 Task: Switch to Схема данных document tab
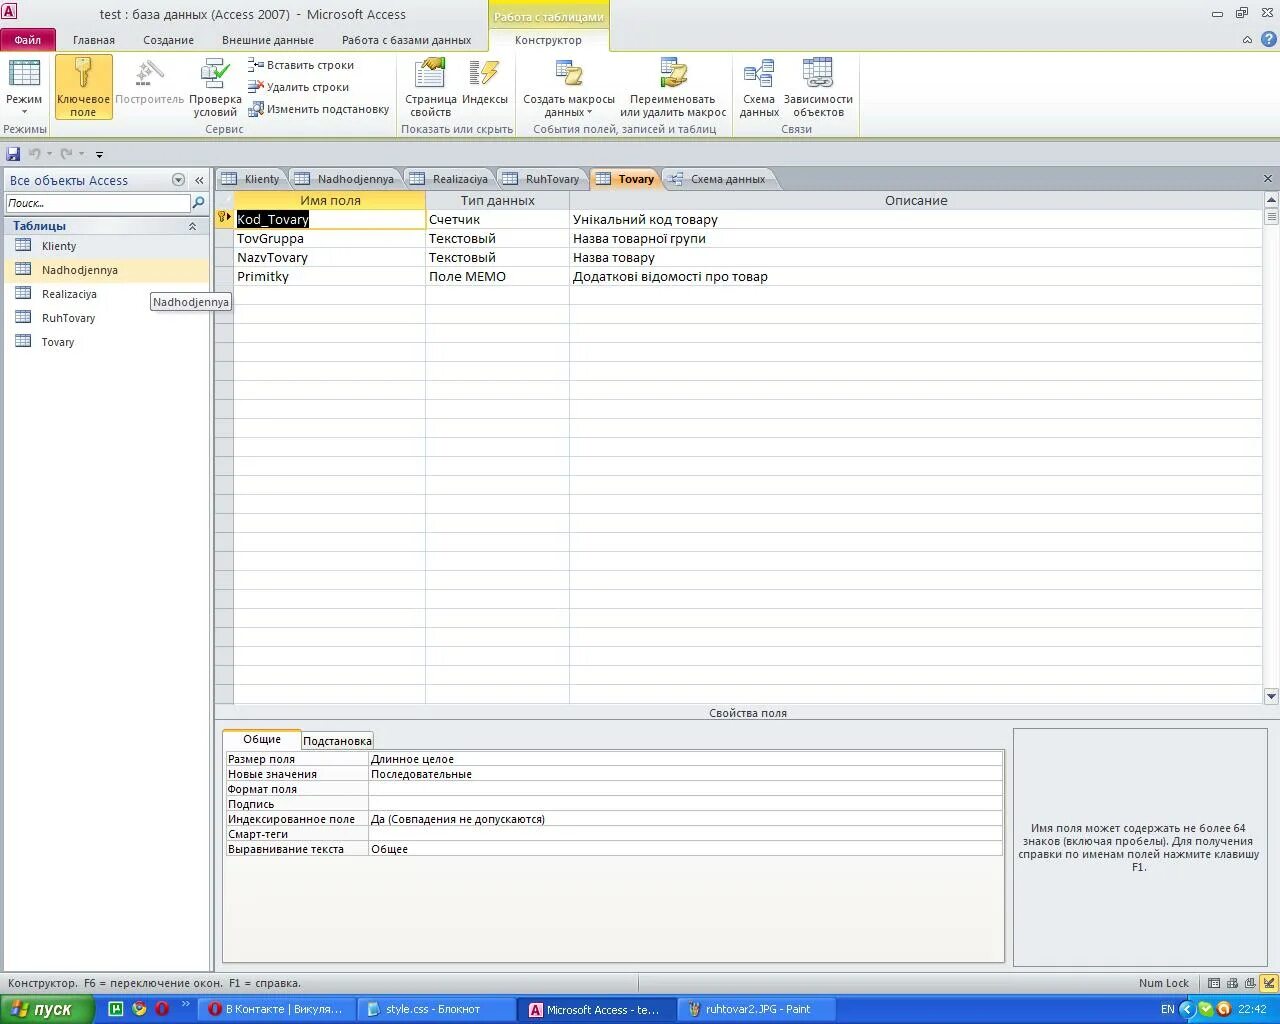coord(718,179)
